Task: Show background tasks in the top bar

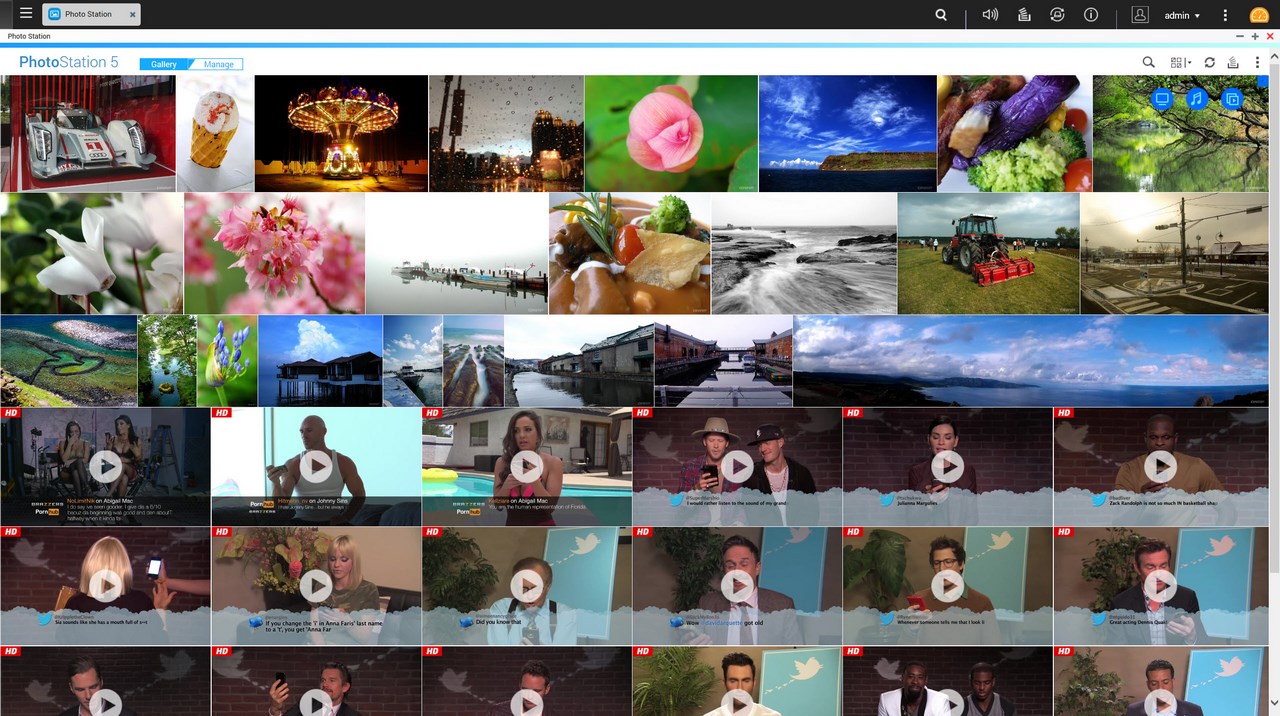Action: point(1024,15)
